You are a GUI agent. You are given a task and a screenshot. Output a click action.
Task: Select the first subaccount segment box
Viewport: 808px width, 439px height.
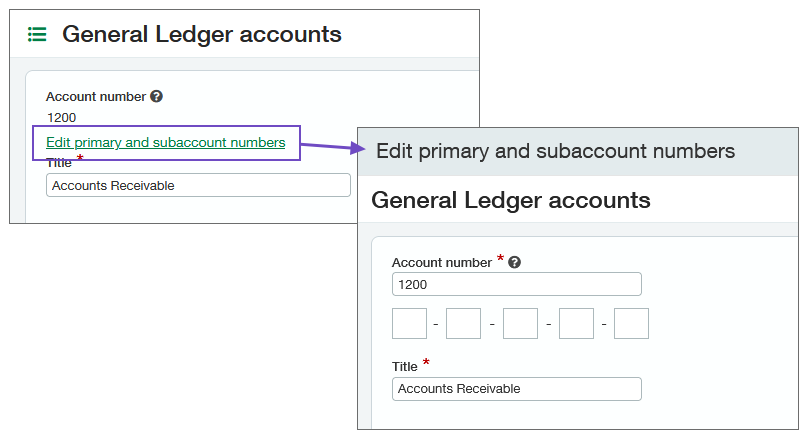(x=409, y=324)
